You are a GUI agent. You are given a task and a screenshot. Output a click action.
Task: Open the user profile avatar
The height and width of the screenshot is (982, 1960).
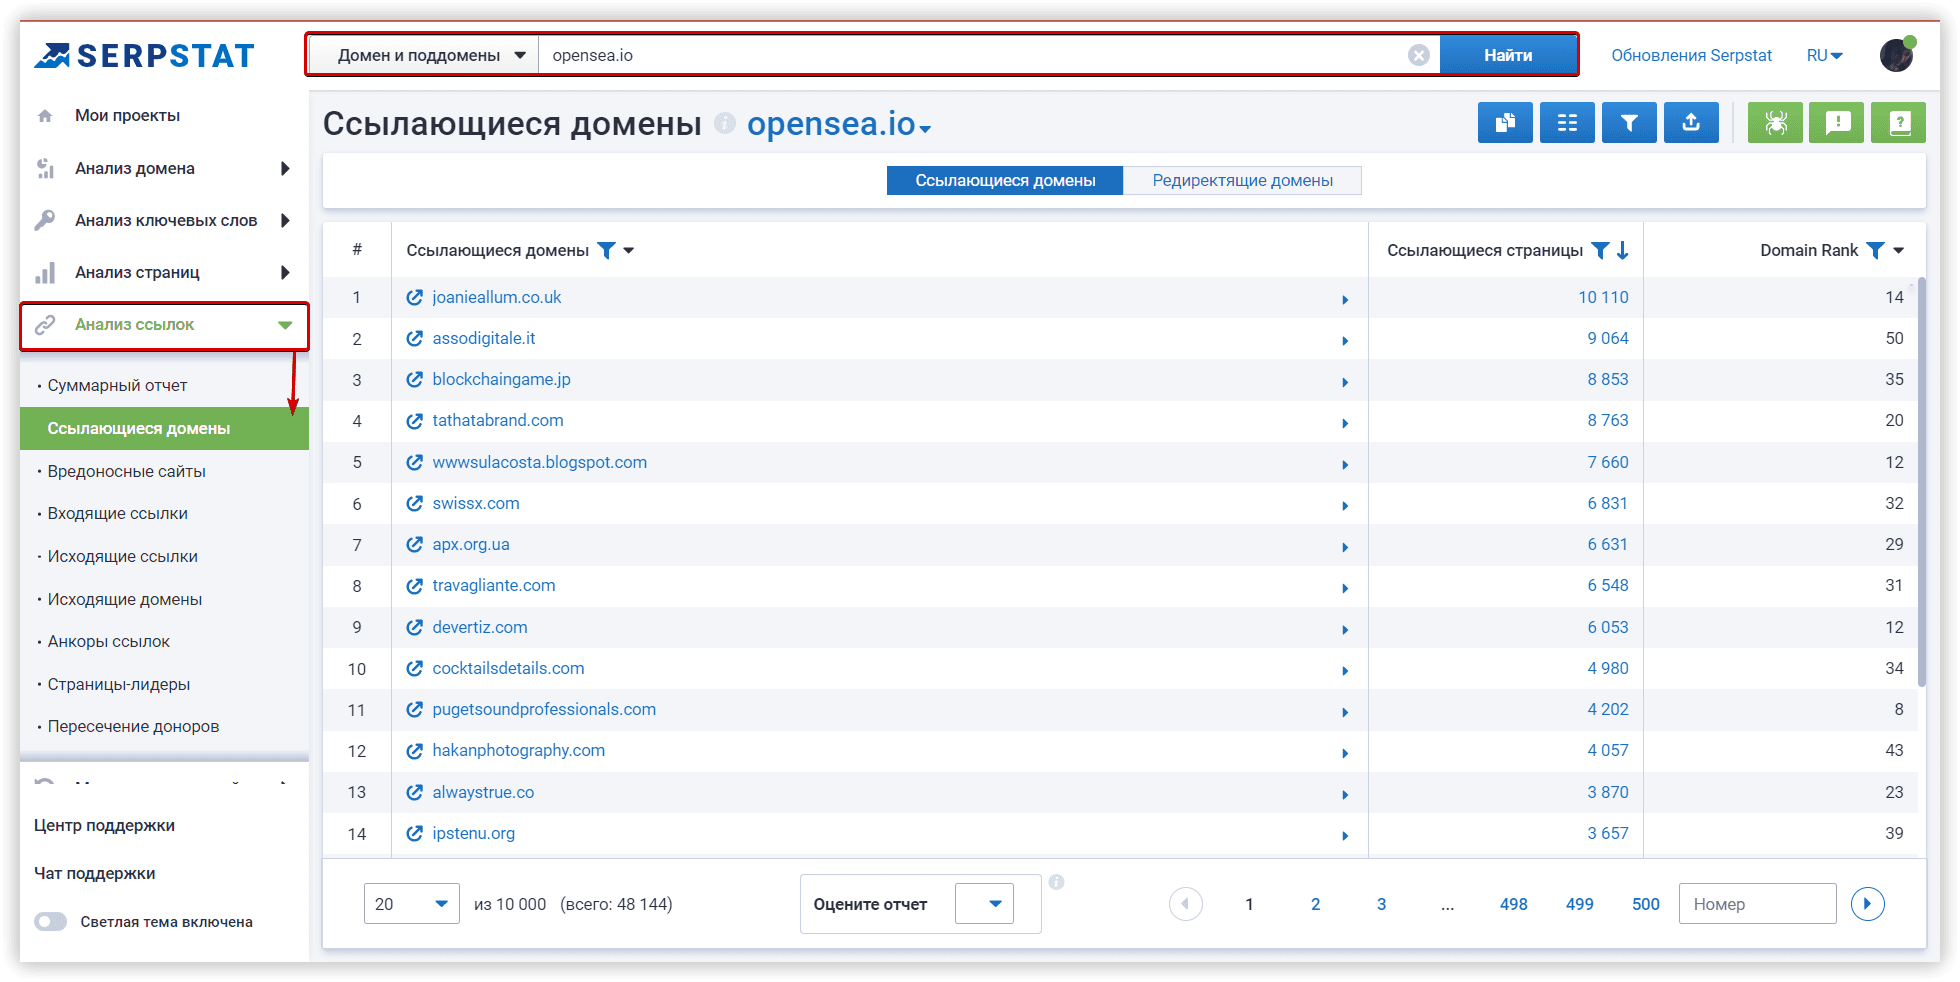click(1897, 55)
